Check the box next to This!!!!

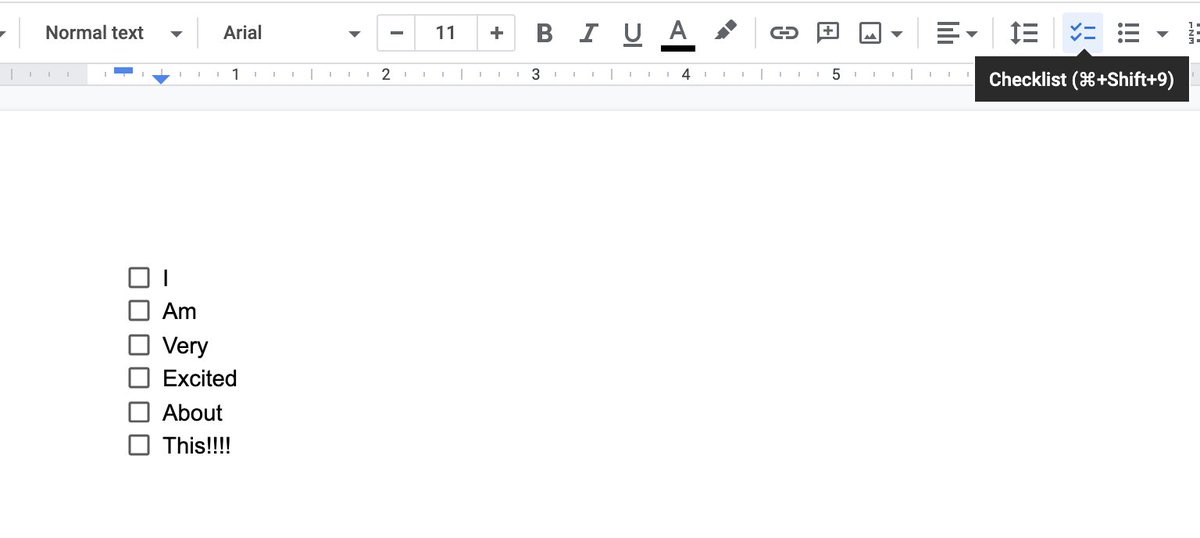[x=139, y=445]
